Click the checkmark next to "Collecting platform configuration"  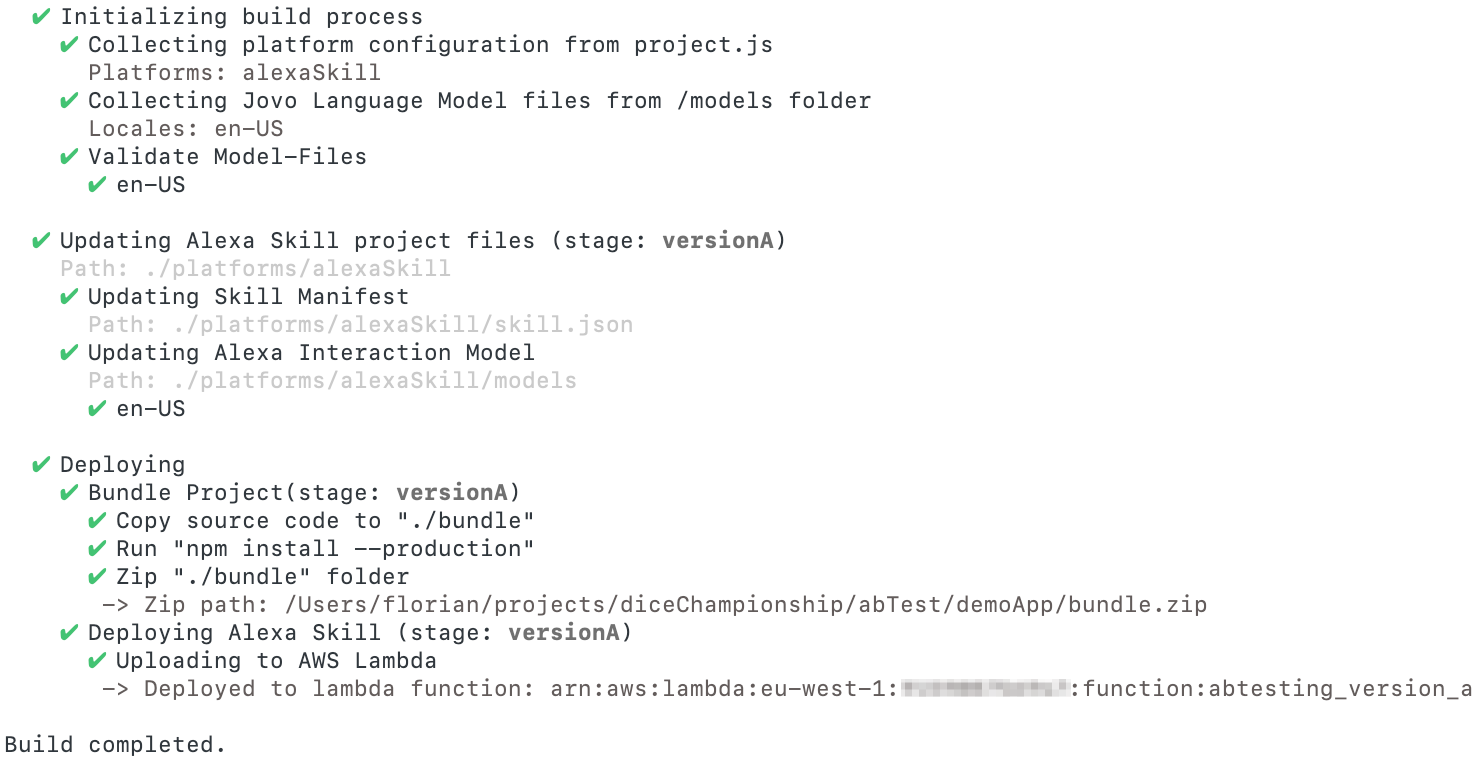[x=69, y=45]
